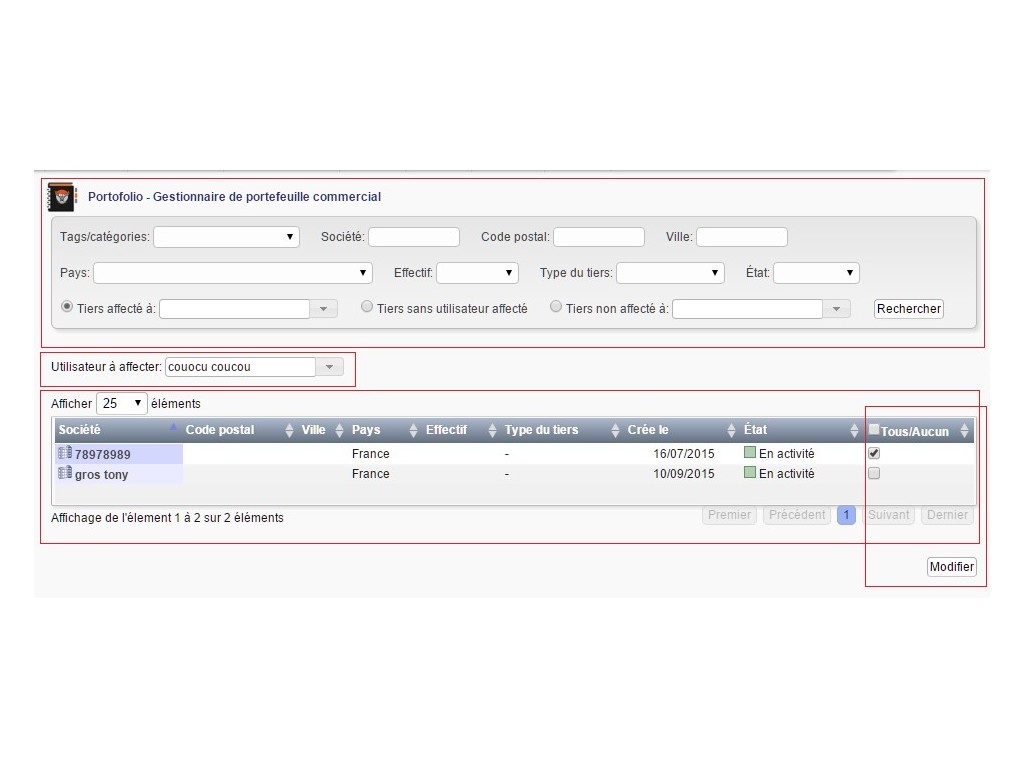Focus the Code postal text field
Image resolution: width=1024 pixels, height=768 pixels.
tap(599, 237)
